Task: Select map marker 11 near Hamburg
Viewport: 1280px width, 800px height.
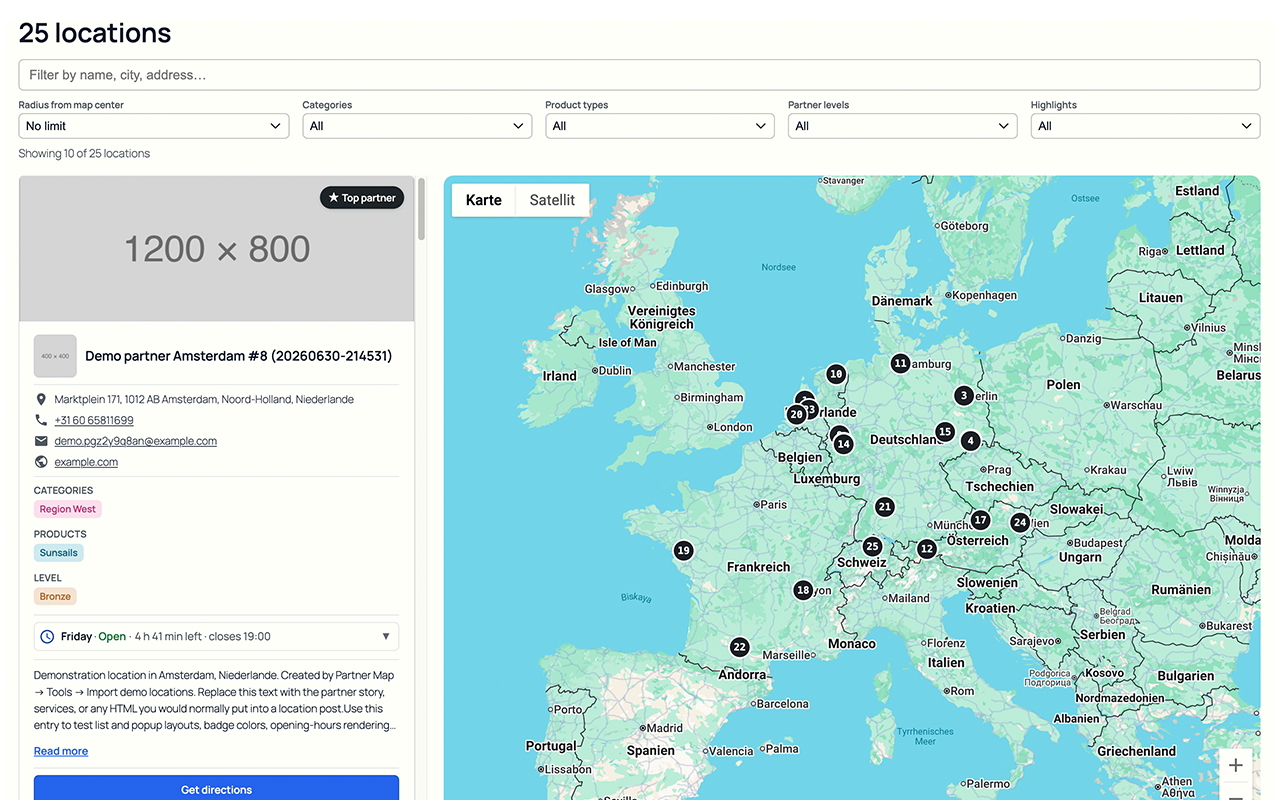Action: pyautogui.click(x=901, y=363)
